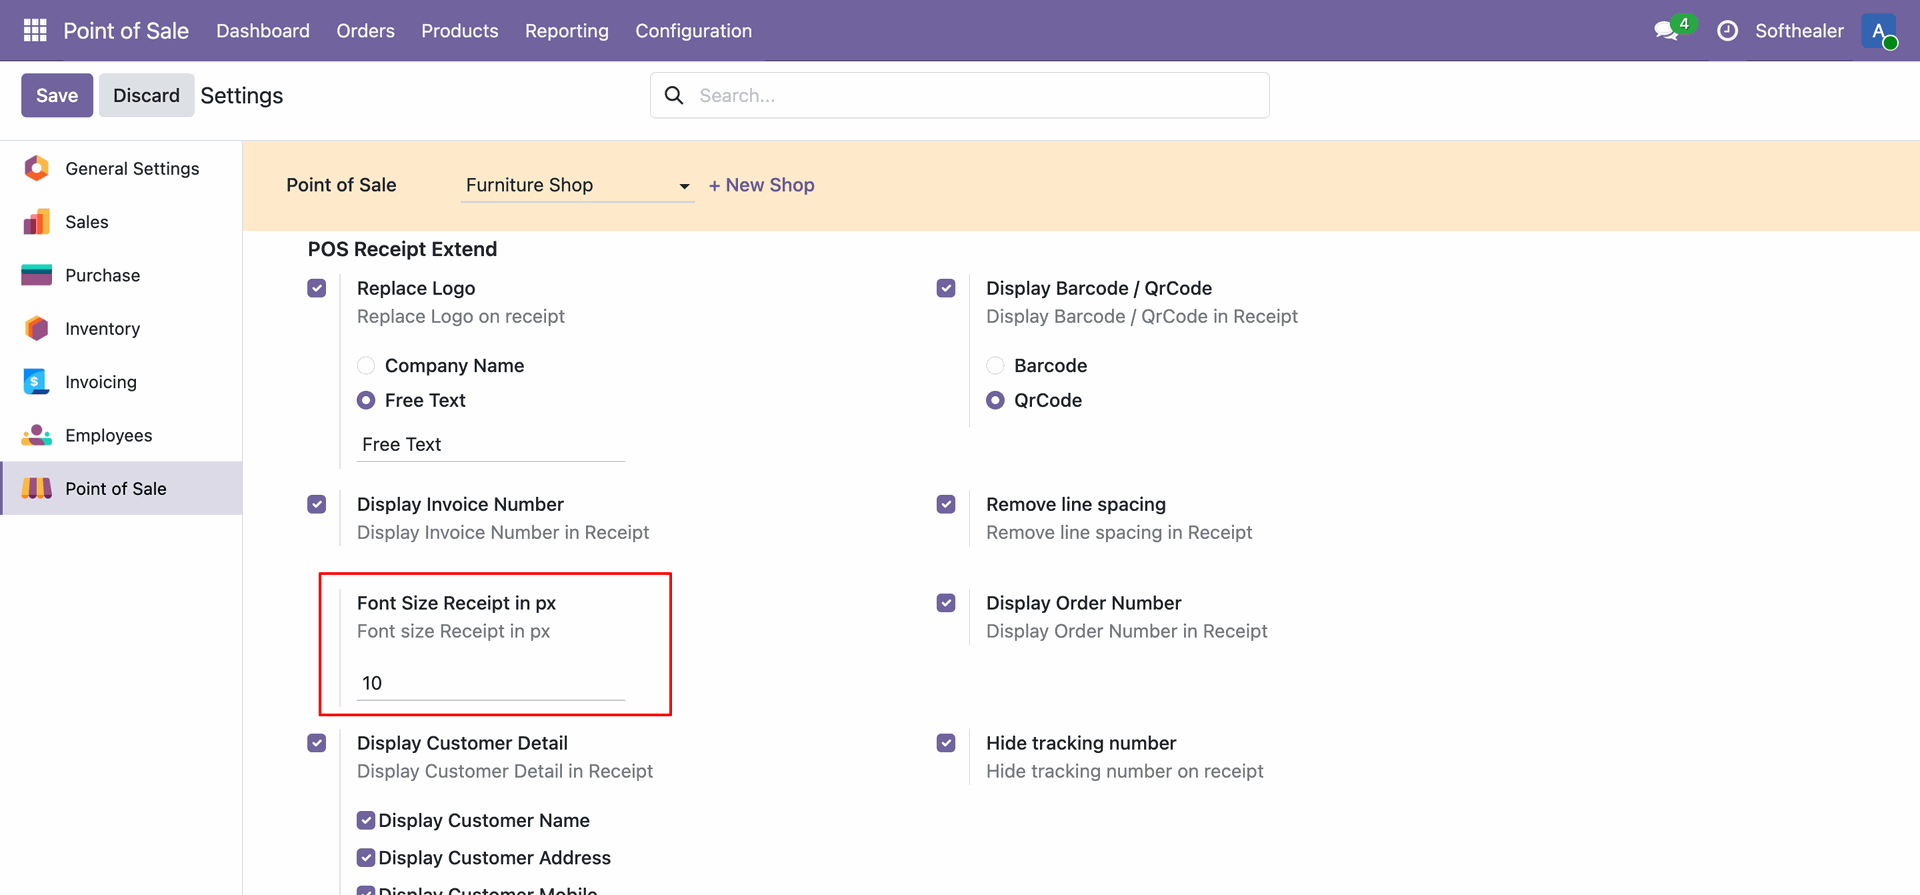Click the Softhealer company name

pos(1799,31)
